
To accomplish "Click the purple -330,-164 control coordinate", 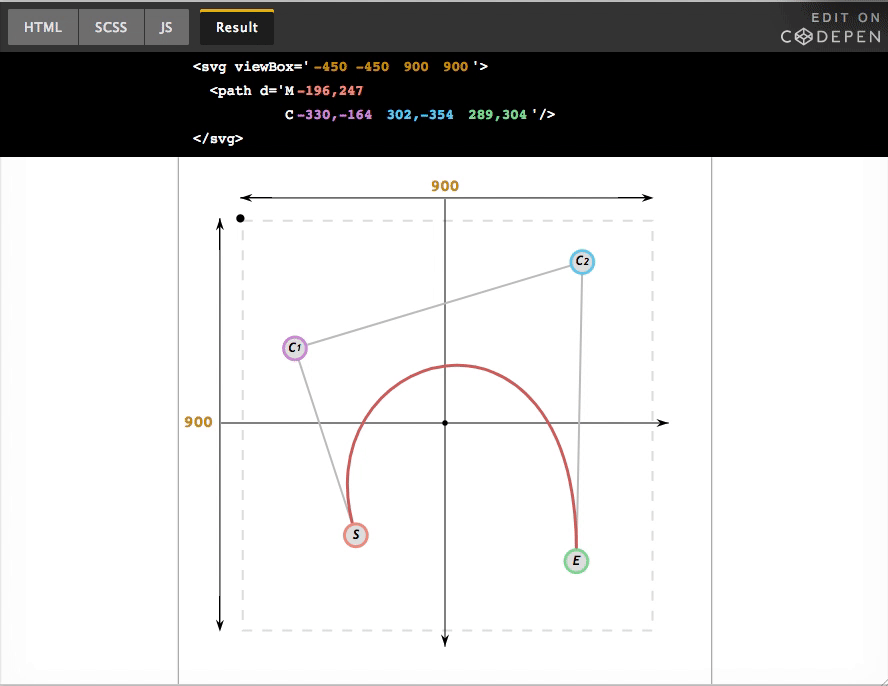I will pyautogui.click(x=335, y=114).
